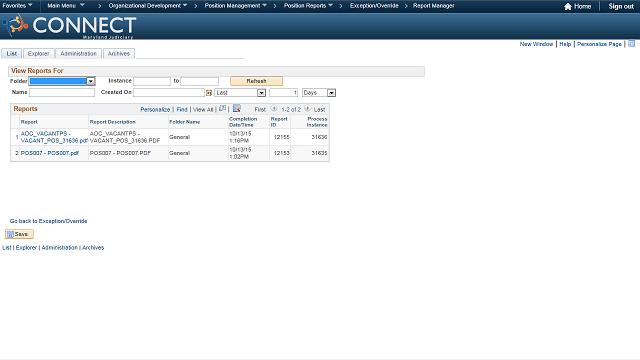Screen dimensions: 640x360
Task: Open POS007 - POS007.pdf report link
Action: (x=49, y=153)
